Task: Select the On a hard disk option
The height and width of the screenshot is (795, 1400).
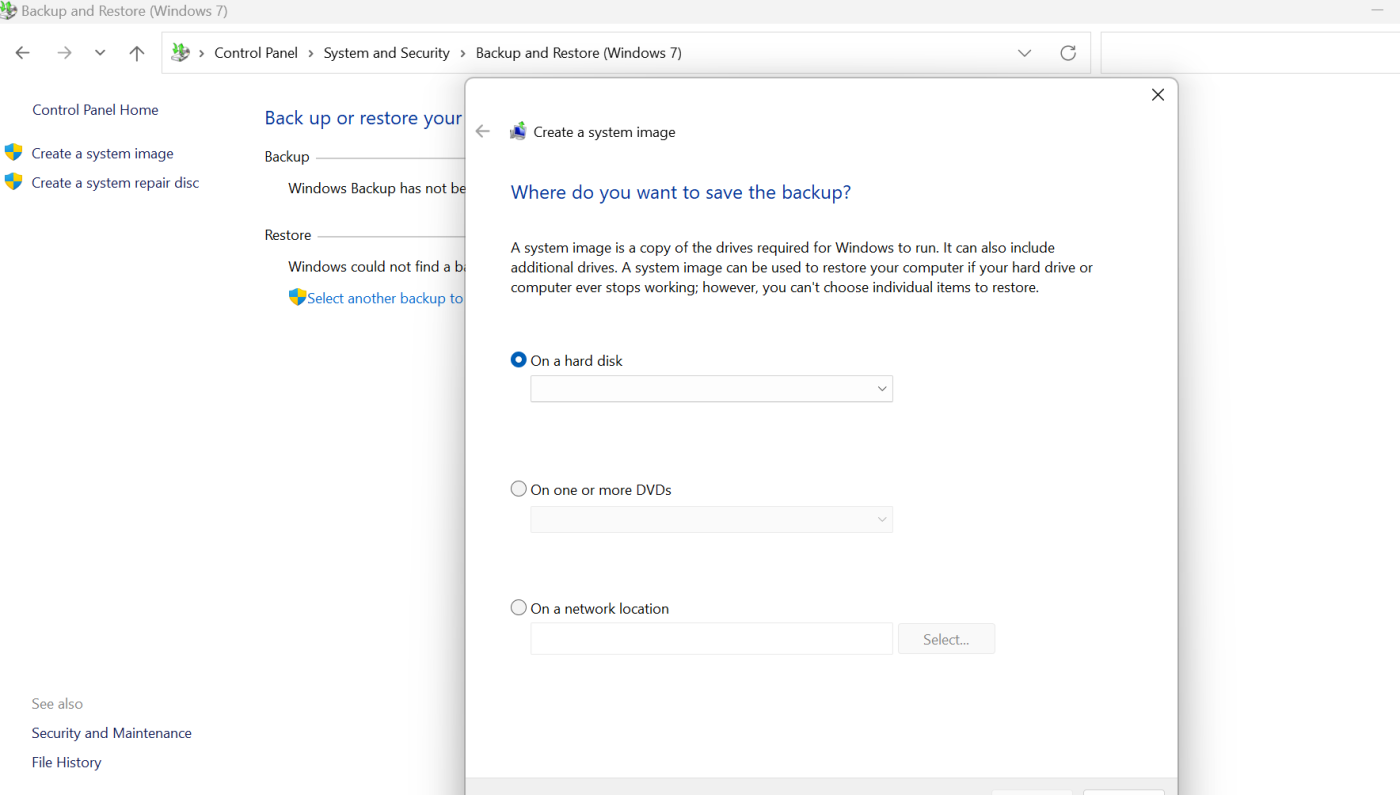Action: [518, 359]
